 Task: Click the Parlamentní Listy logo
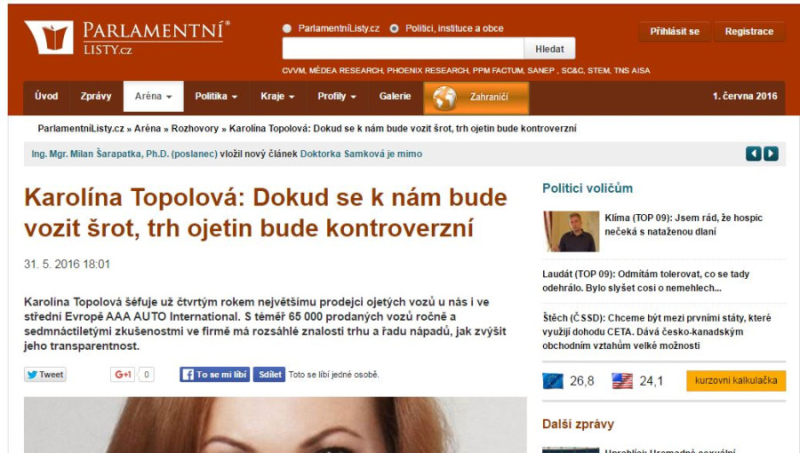tap(127, 37)
